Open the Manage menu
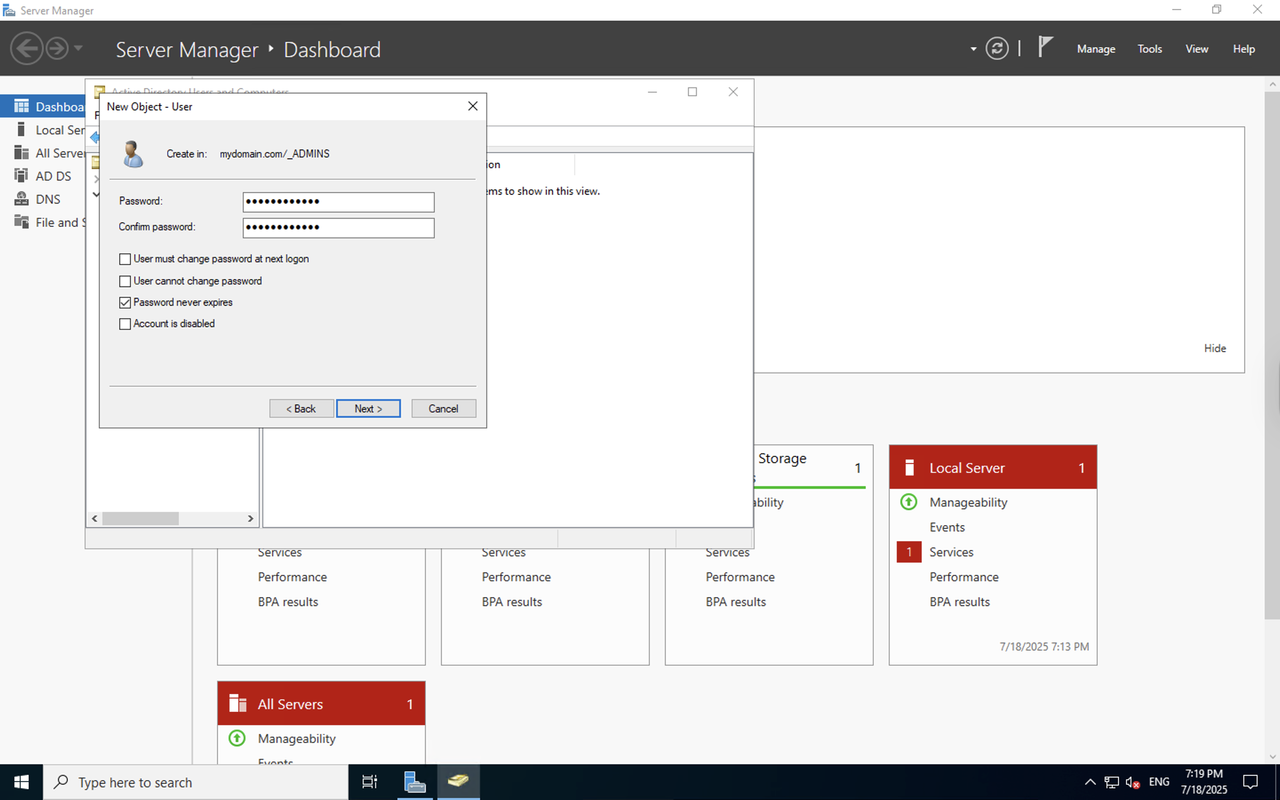Viewport: 1280px width, 800px height. pyautogui.click(x=1096, y=49)
